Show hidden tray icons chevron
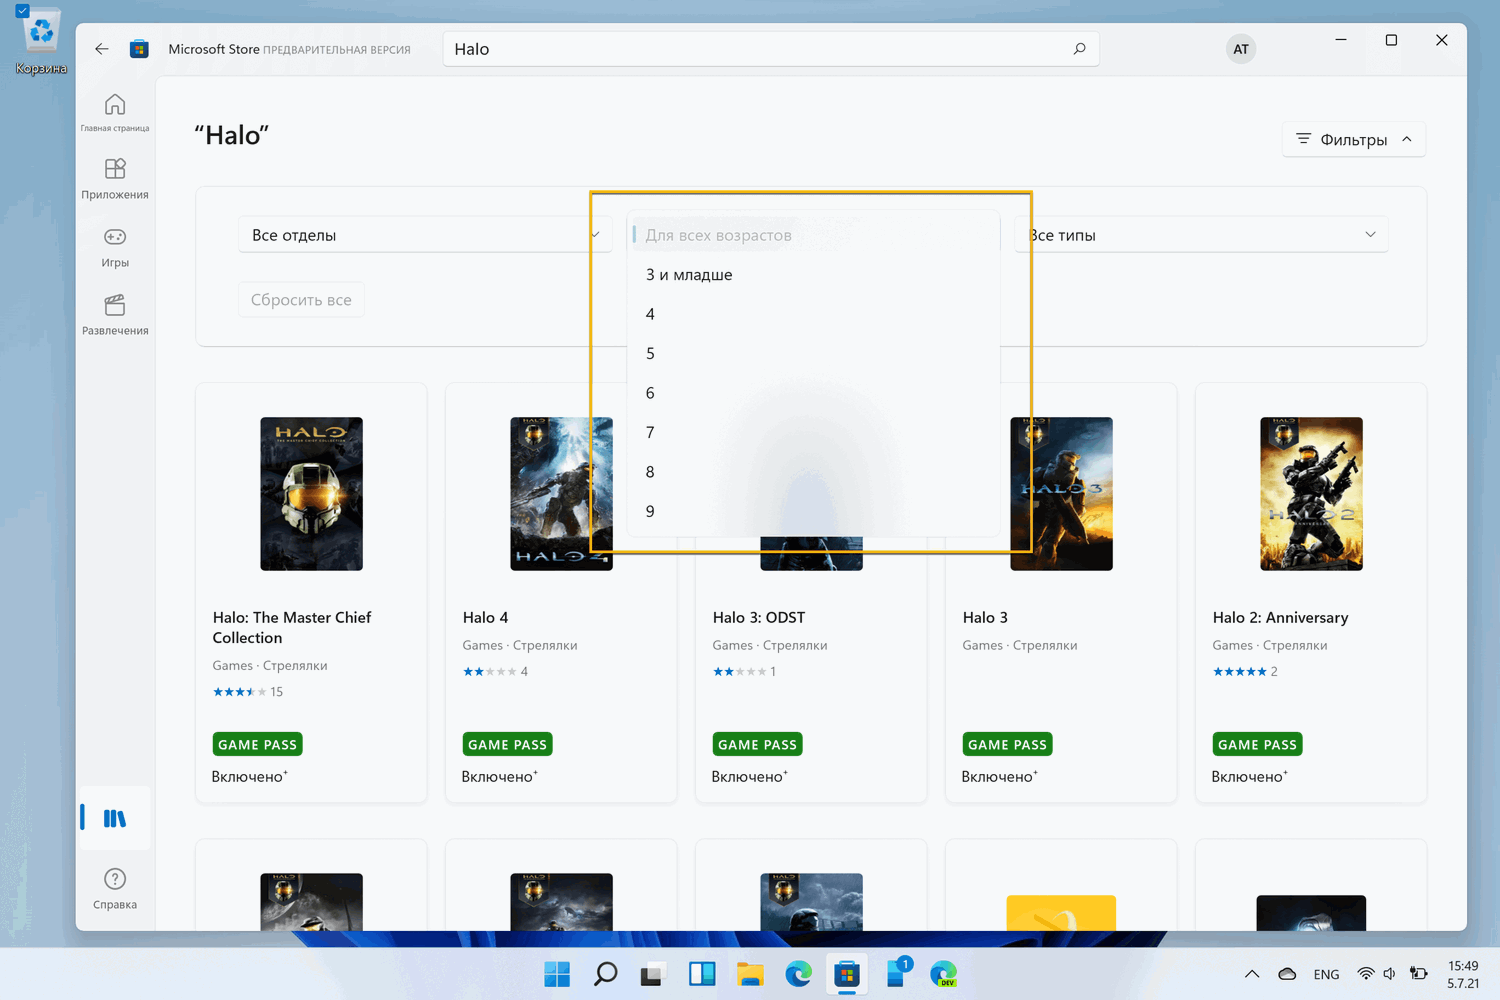The image size is (1500, 1000). (x=1252, y=974)
